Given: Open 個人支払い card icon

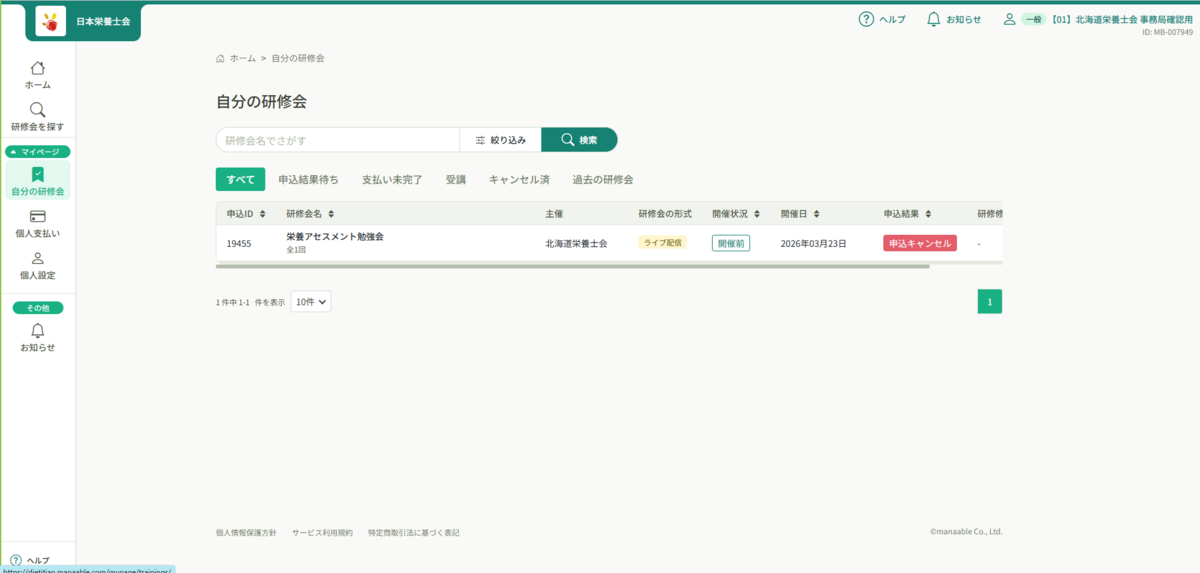Looking at the screenshot, I should pyautogui.click(x=37, y=217).
